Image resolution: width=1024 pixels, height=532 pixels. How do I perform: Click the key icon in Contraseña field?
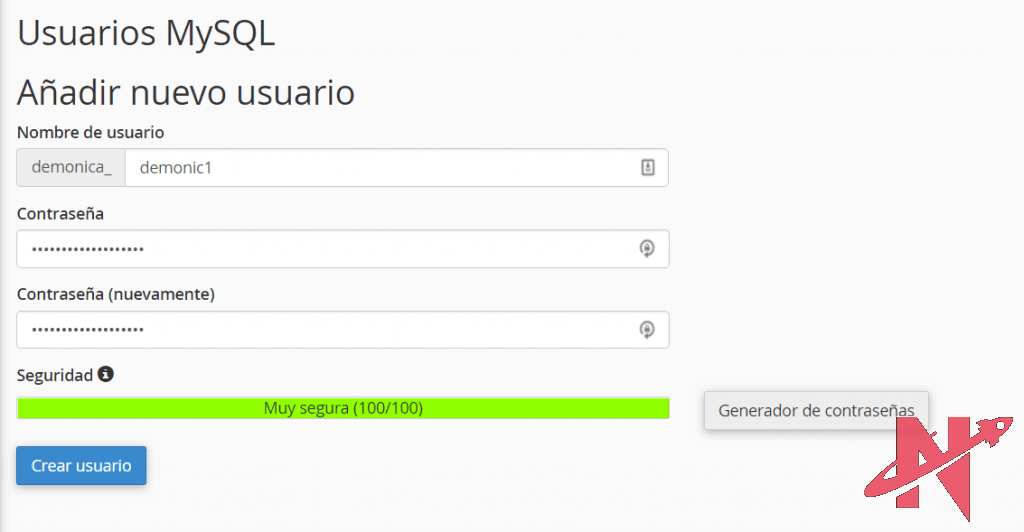(x=647, y=249)
